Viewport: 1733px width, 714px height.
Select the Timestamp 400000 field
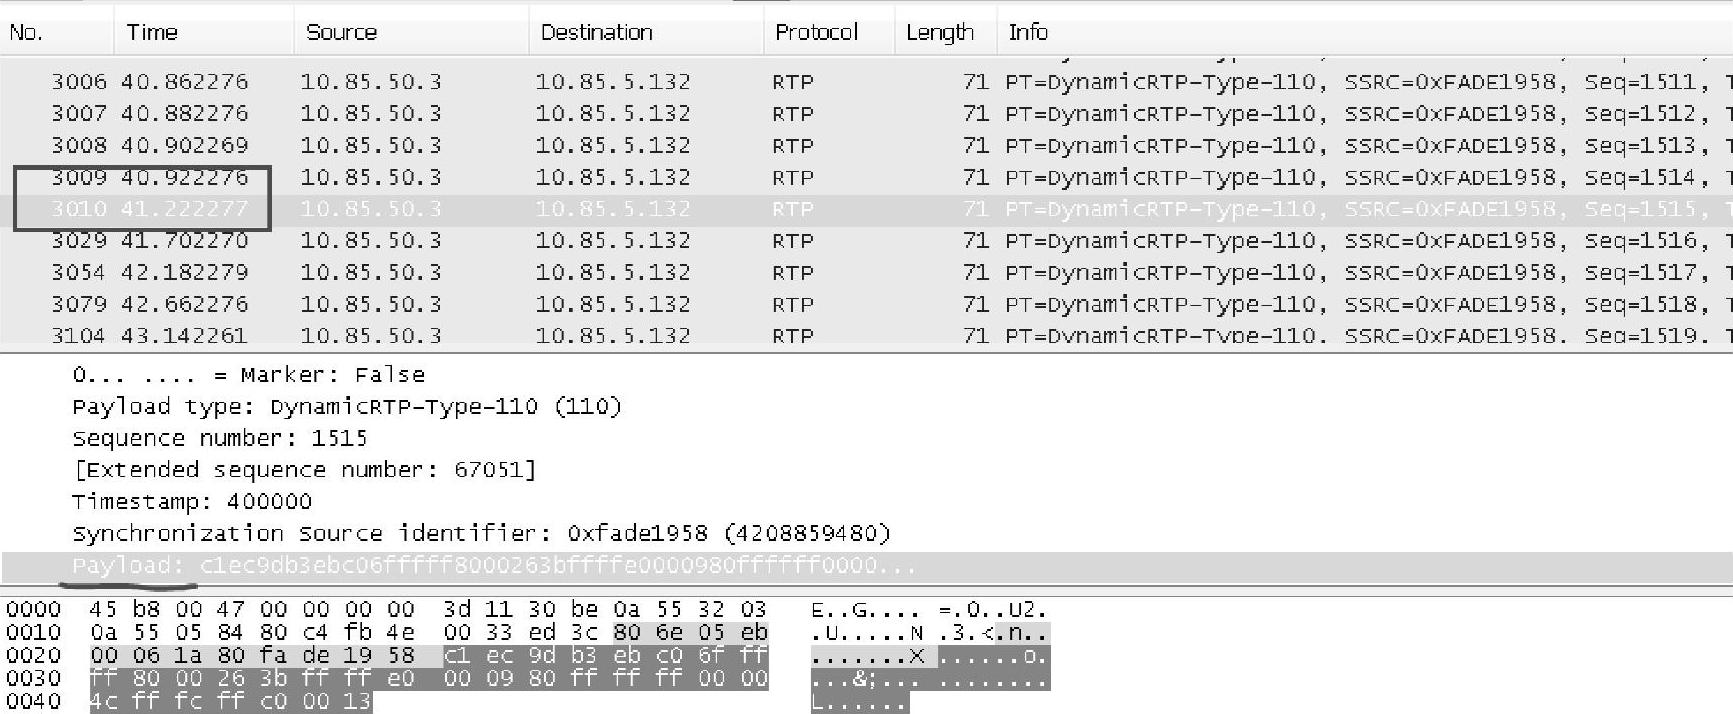point(192,502)
